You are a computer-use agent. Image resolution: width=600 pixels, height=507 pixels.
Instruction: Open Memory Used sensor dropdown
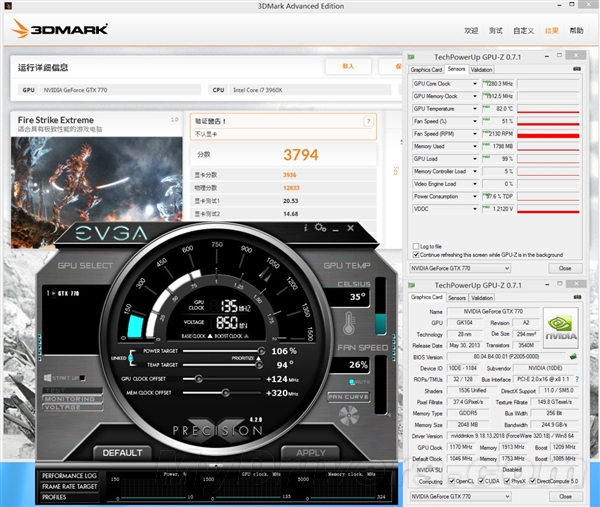click(x=475, y=147)
